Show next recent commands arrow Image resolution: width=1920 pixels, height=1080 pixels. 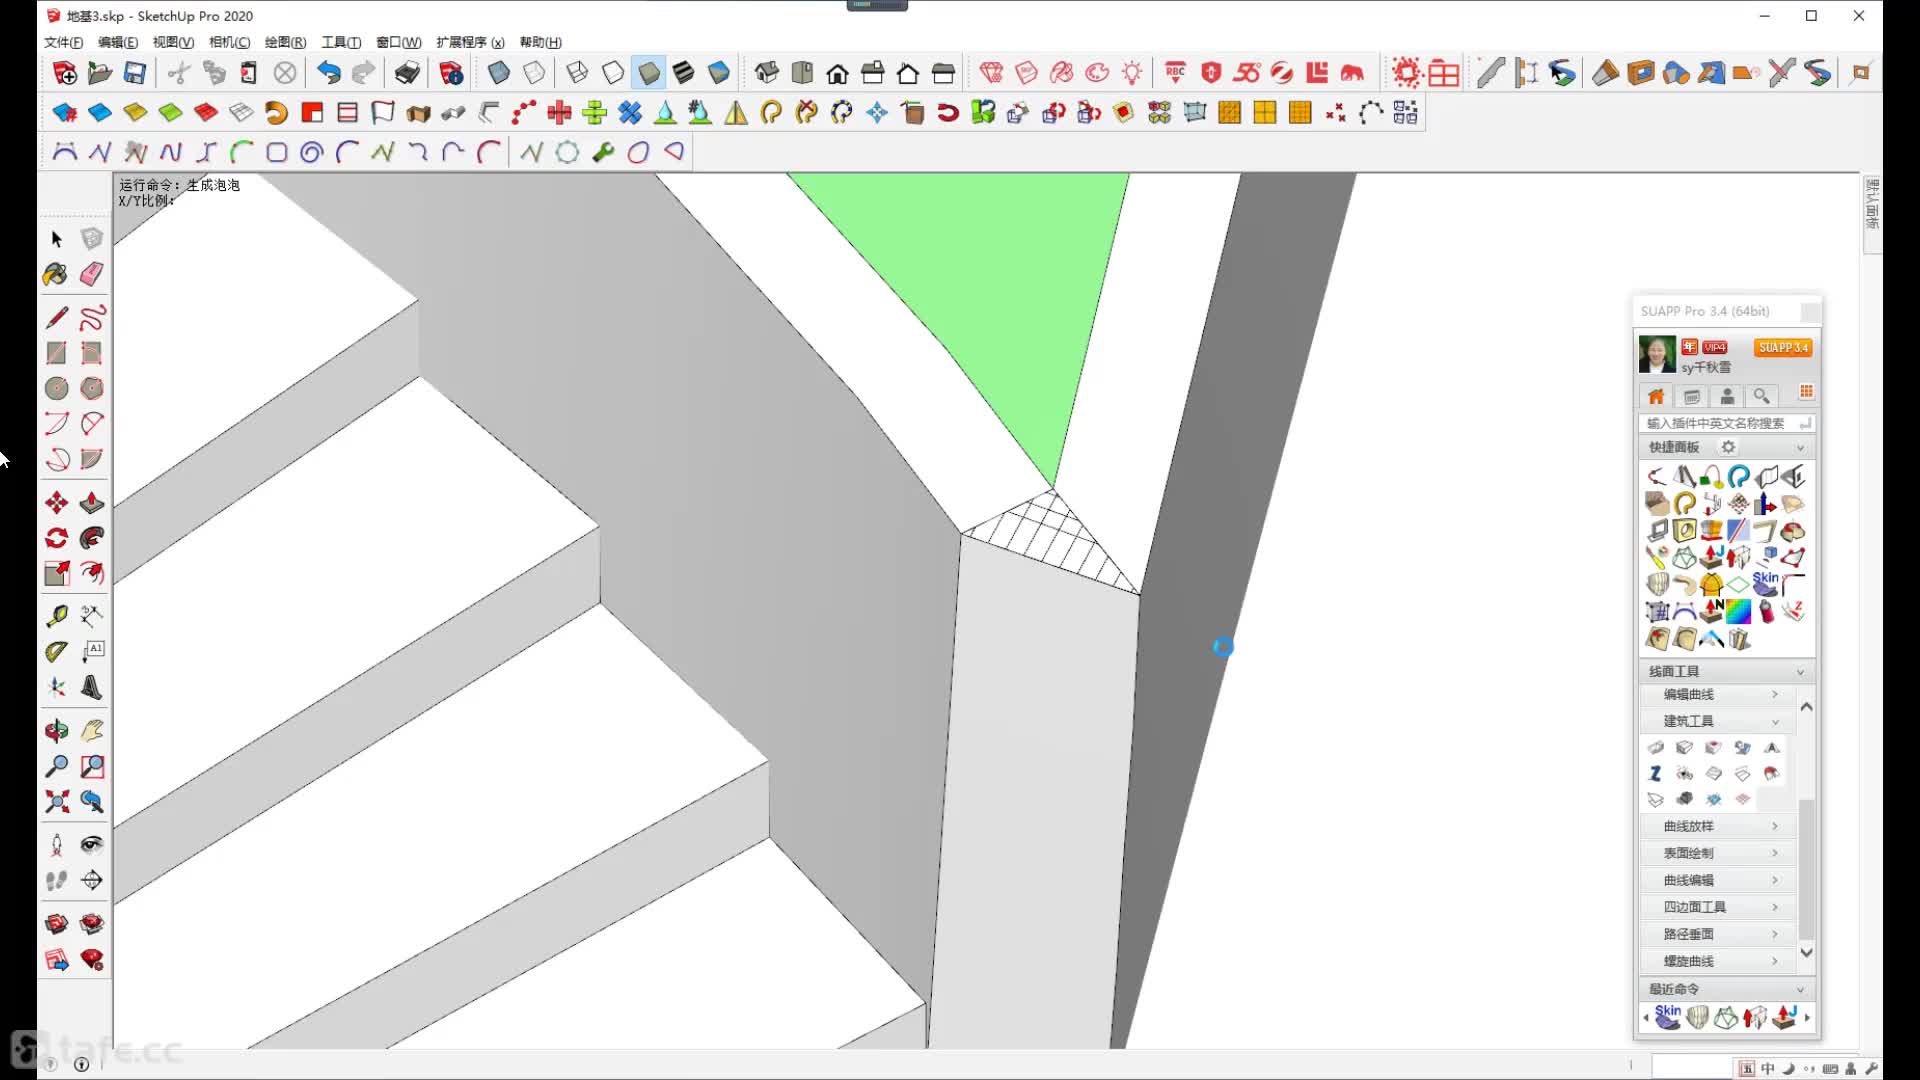point(1807,1018)
